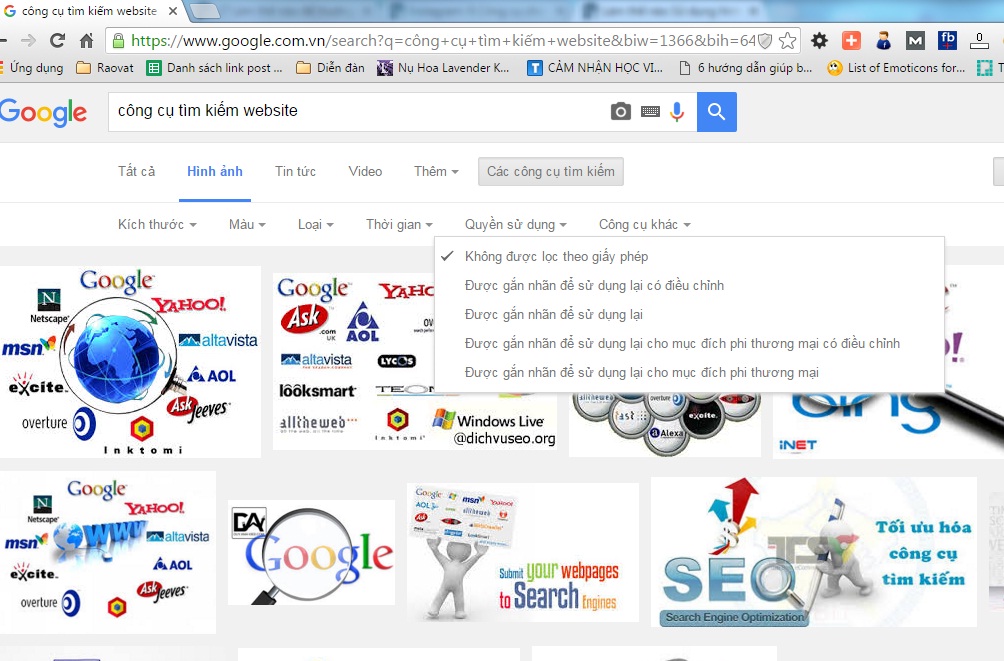
Task: Open 'Submit your webpages' thumbnail
Action: pyautogui.click(x=522, y=552)
